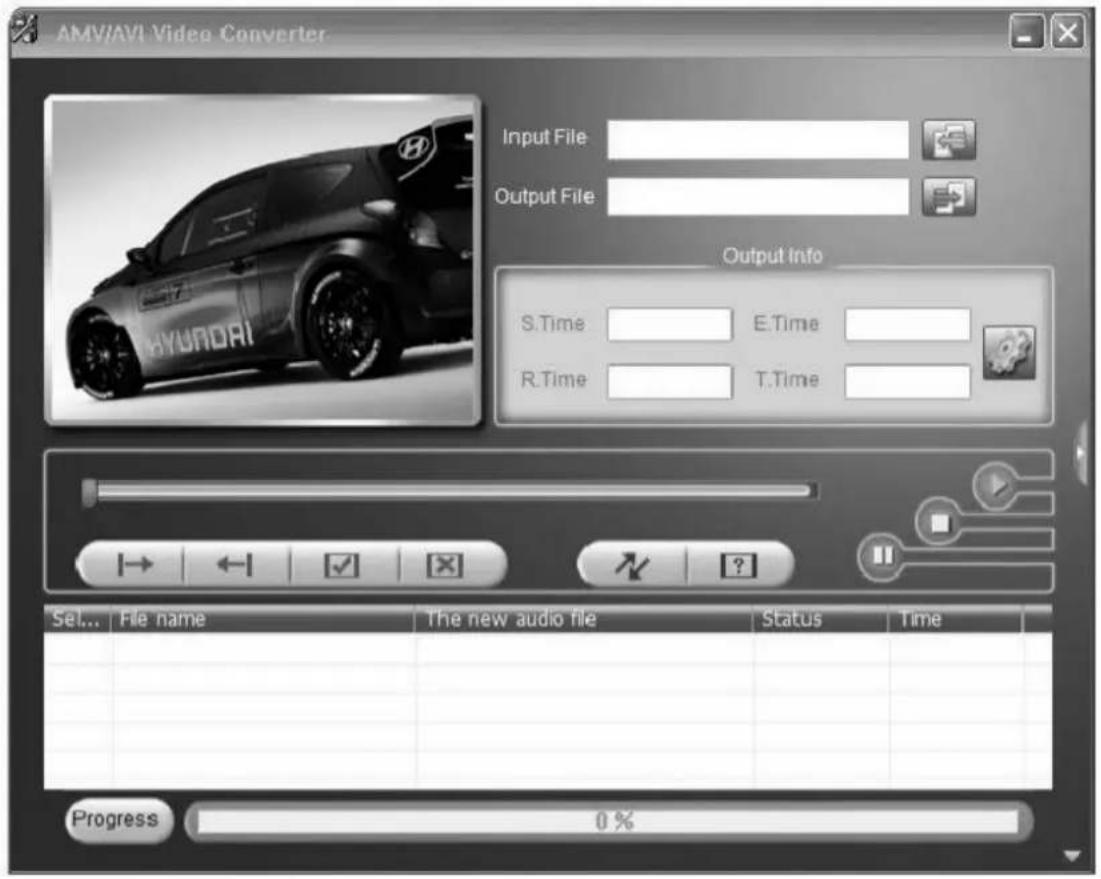Minimize the AMV/AVI Video Converter window
The image size is (1101, 879).
pos(1026,32)
